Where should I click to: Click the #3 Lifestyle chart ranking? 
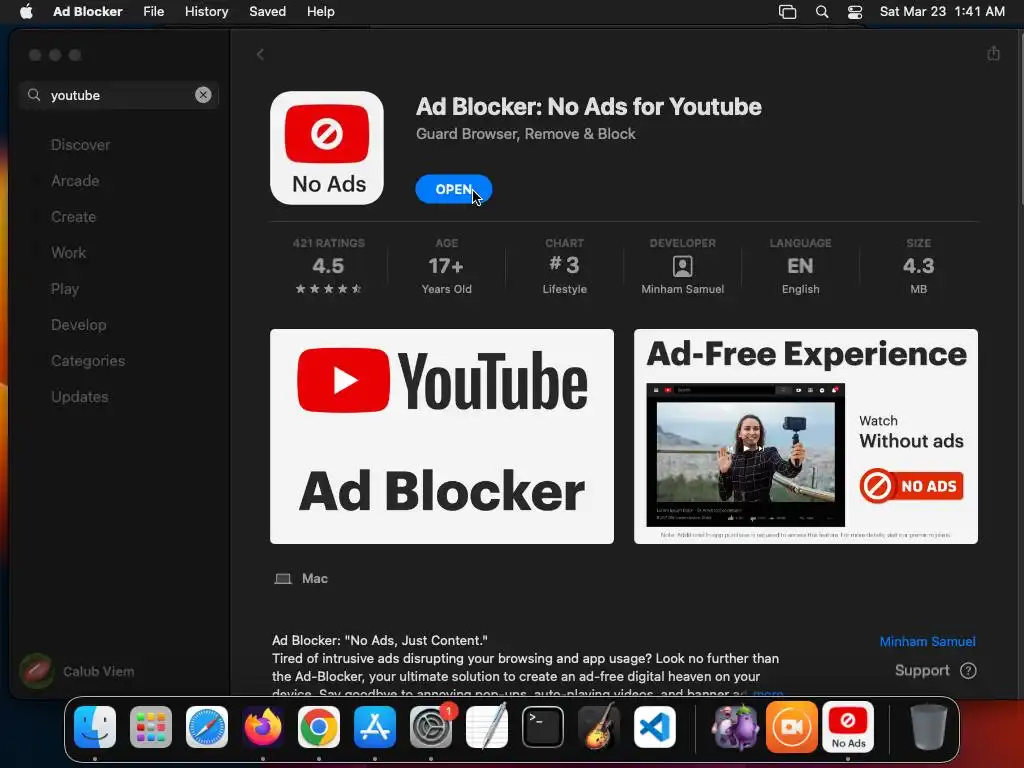pyautogui.click(x=565, y=266)
